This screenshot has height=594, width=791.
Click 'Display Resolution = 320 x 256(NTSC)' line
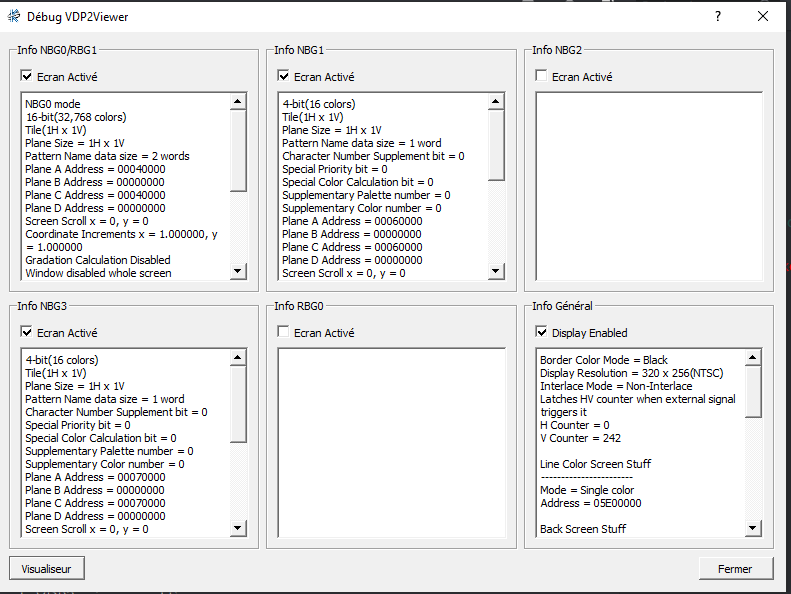pos(632,373)
